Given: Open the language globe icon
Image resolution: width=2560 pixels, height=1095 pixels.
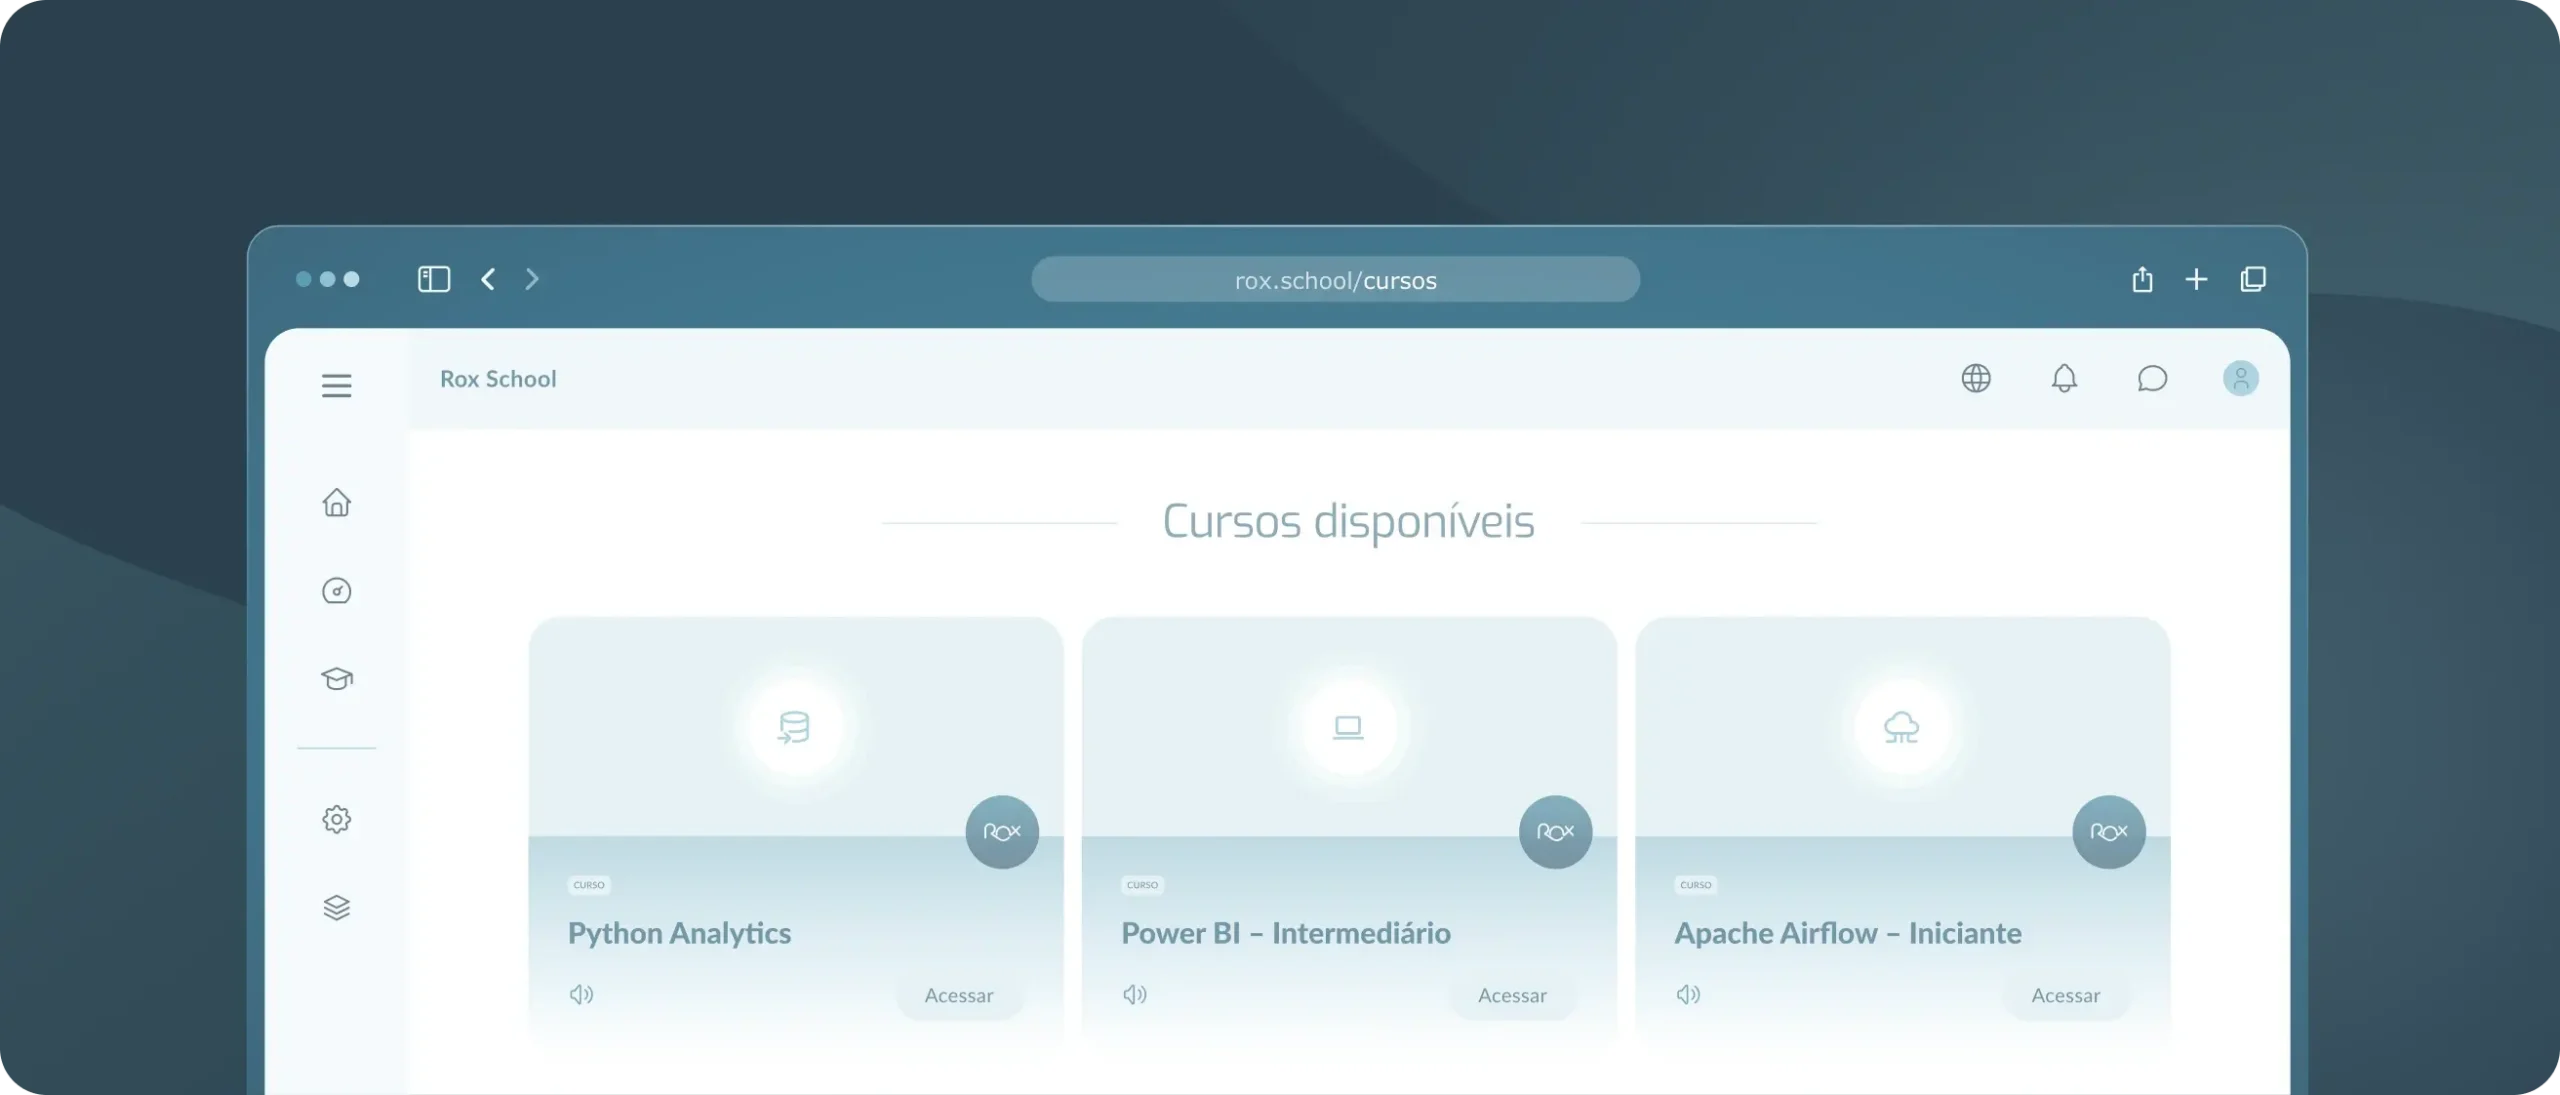Looking at the screenshot, I should (1977, 379).
